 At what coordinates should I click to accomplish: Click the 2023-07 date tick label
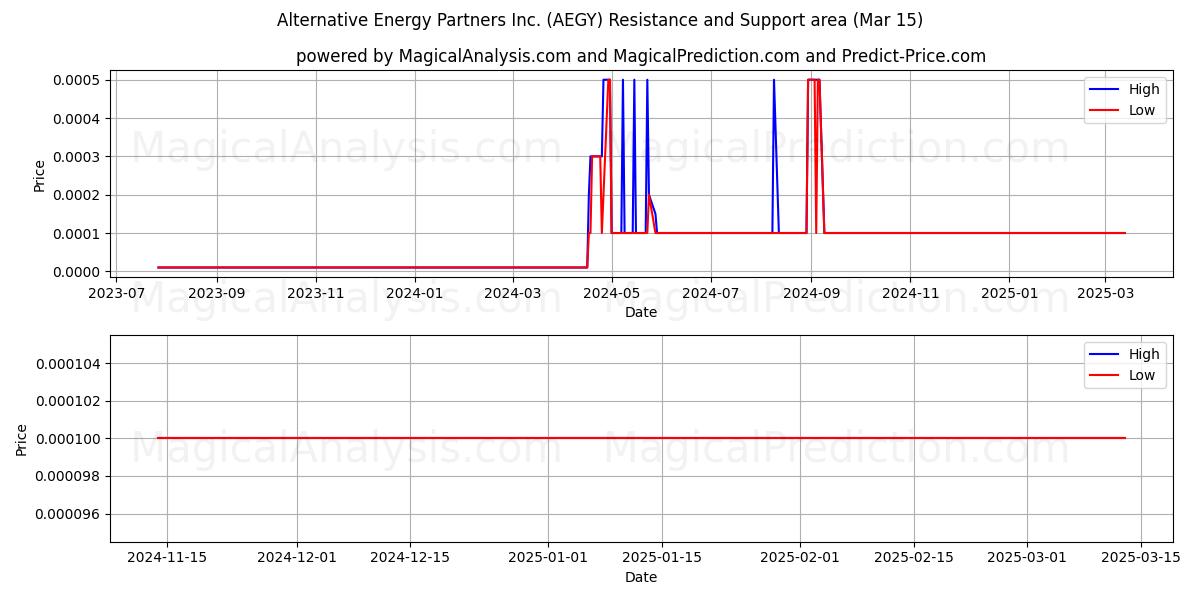click(x=117, y=293)
